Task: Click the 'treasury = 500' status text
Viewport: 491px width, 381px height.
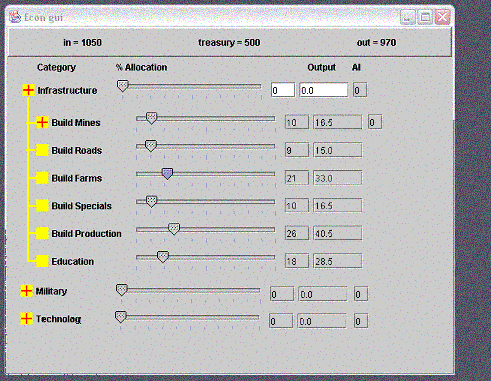Action: tap(229, 43)
